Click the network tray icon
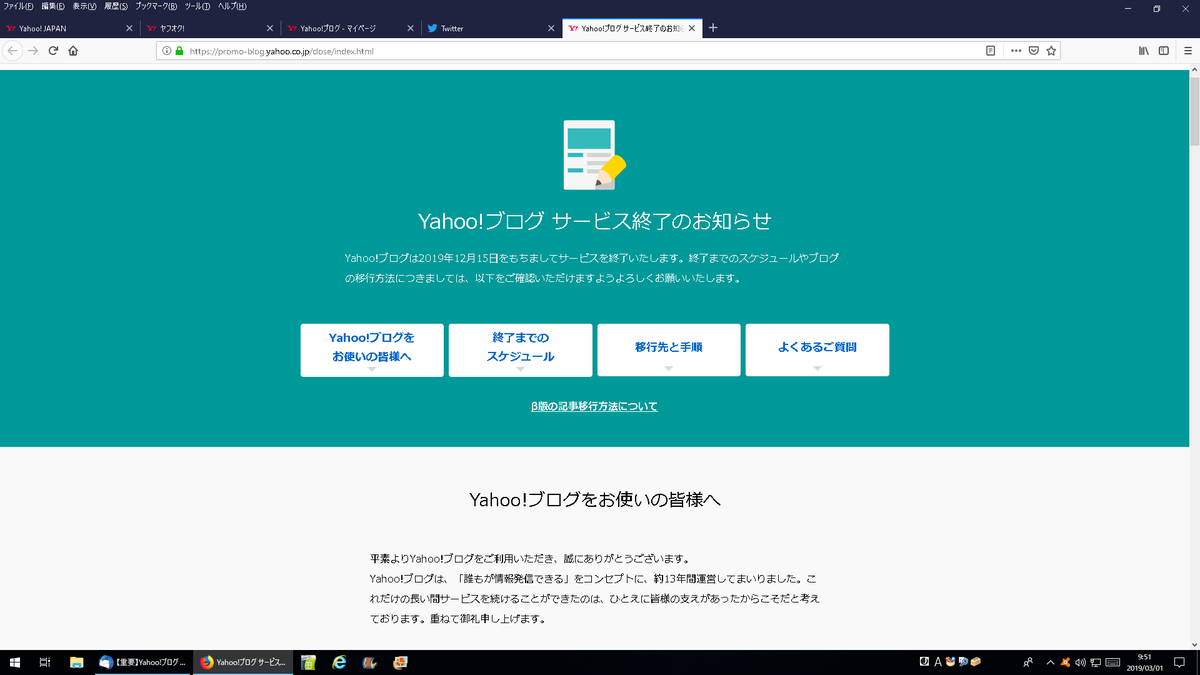The width and height of the screenshot is (1200, 675). click(x=1096, y=662)
